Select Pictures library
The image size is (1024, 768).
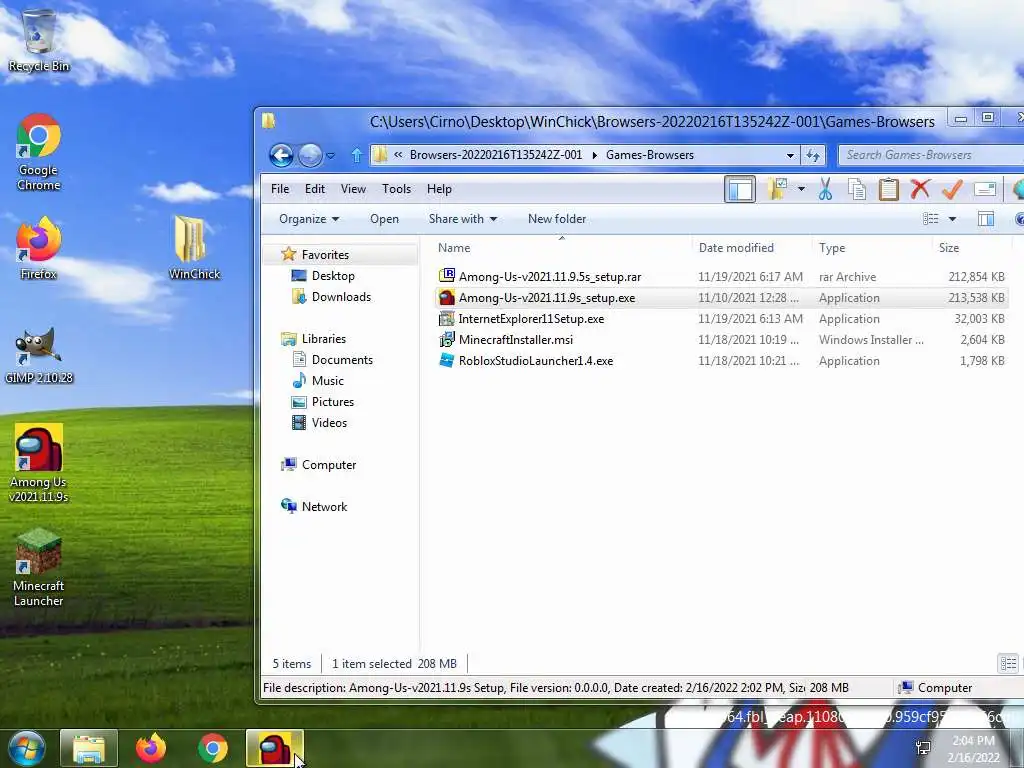click(332, 402)
